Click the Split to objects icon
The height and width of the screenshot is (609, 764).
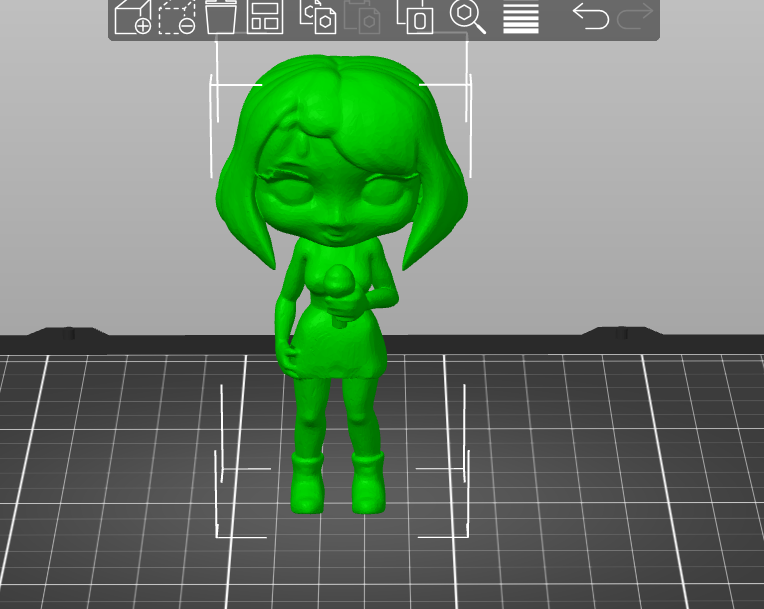(415, 17)
